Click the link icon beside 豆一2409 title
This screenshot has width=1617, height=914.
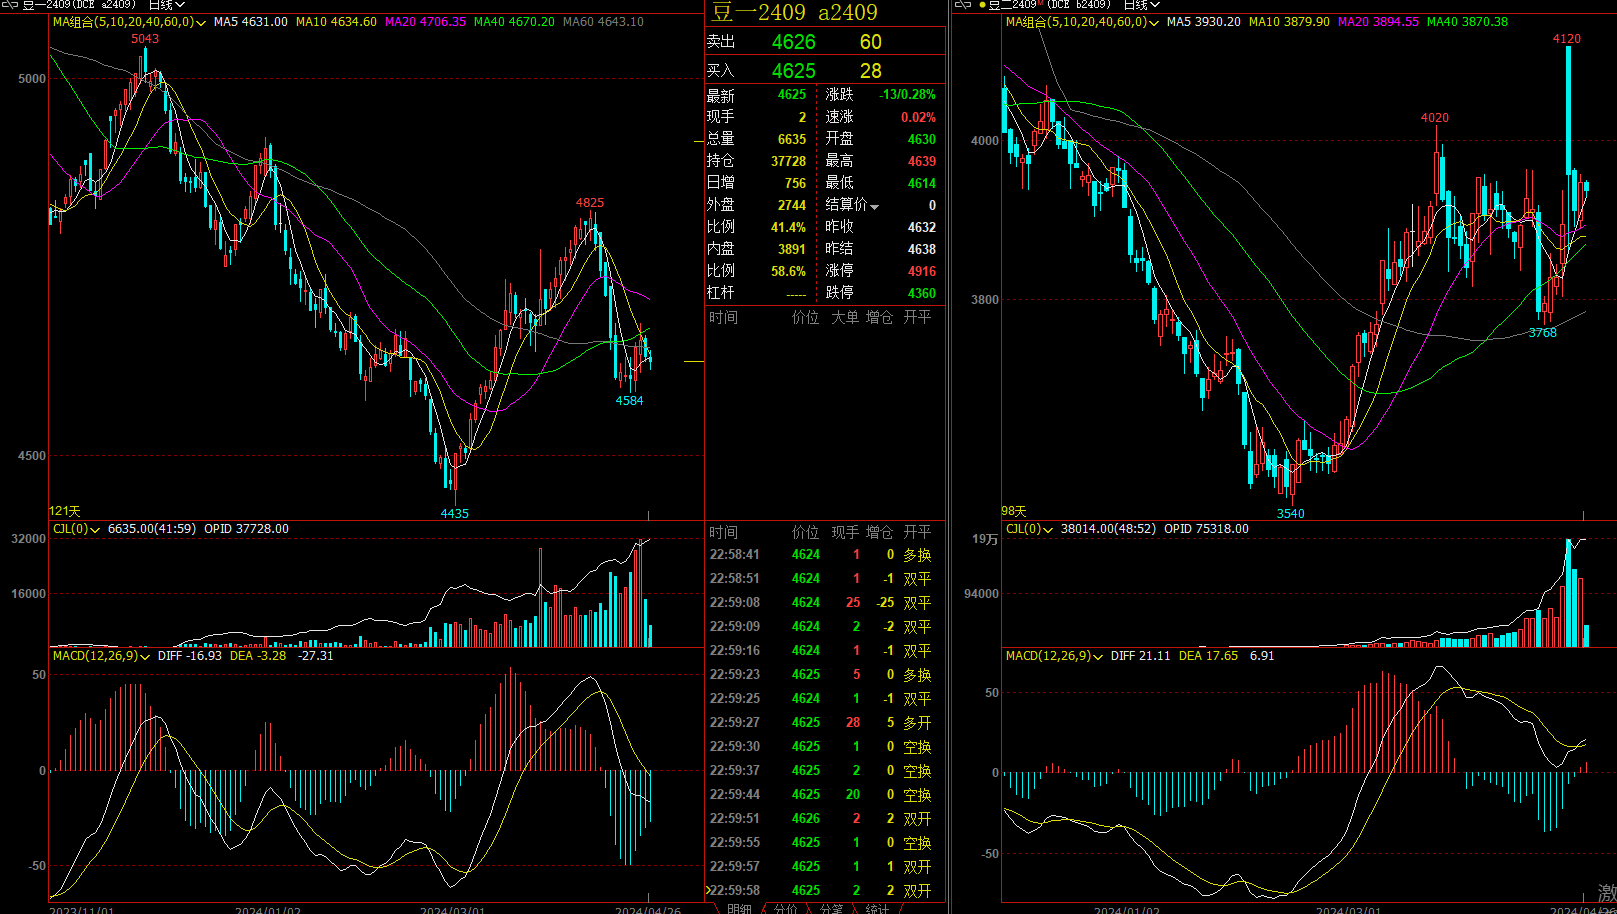point(9,5)
